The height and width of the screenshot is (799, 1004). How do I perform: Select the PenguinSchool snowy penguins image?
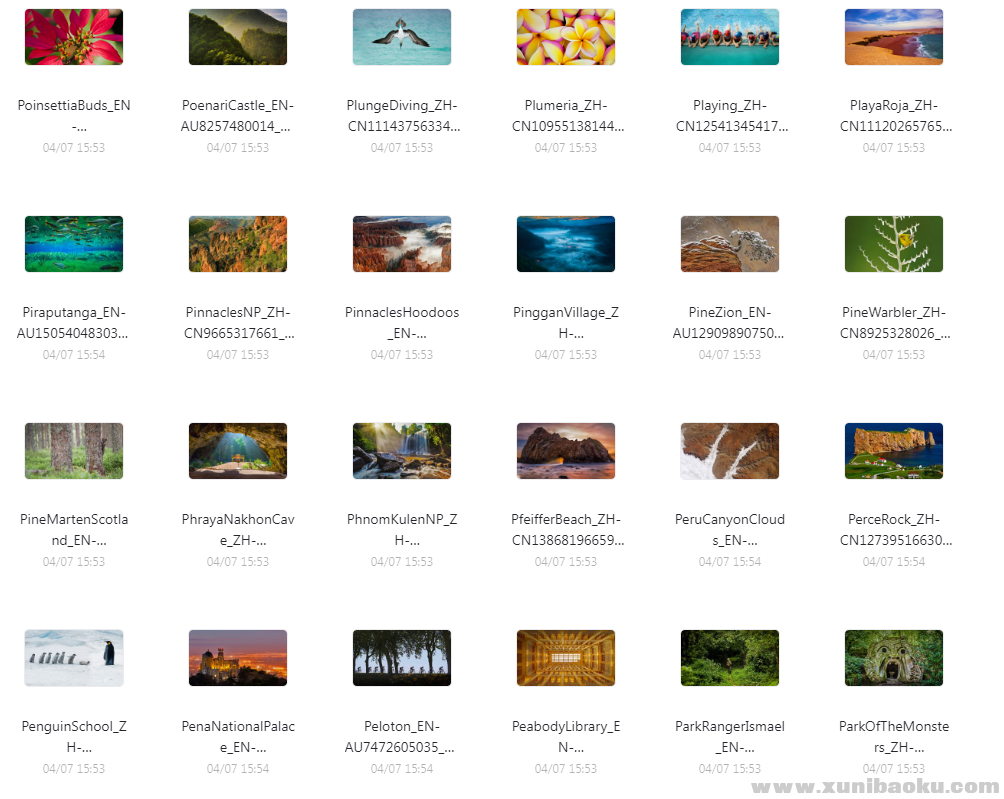pyautogui.click(x=74, y=658)
